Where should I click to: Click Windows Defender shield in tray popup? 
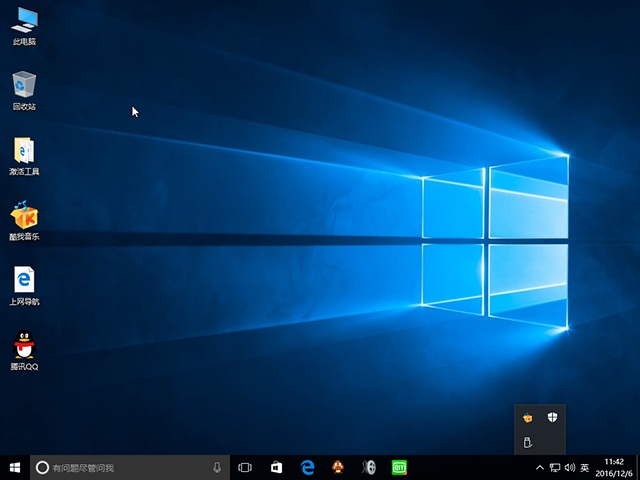[x=551, y=417]
